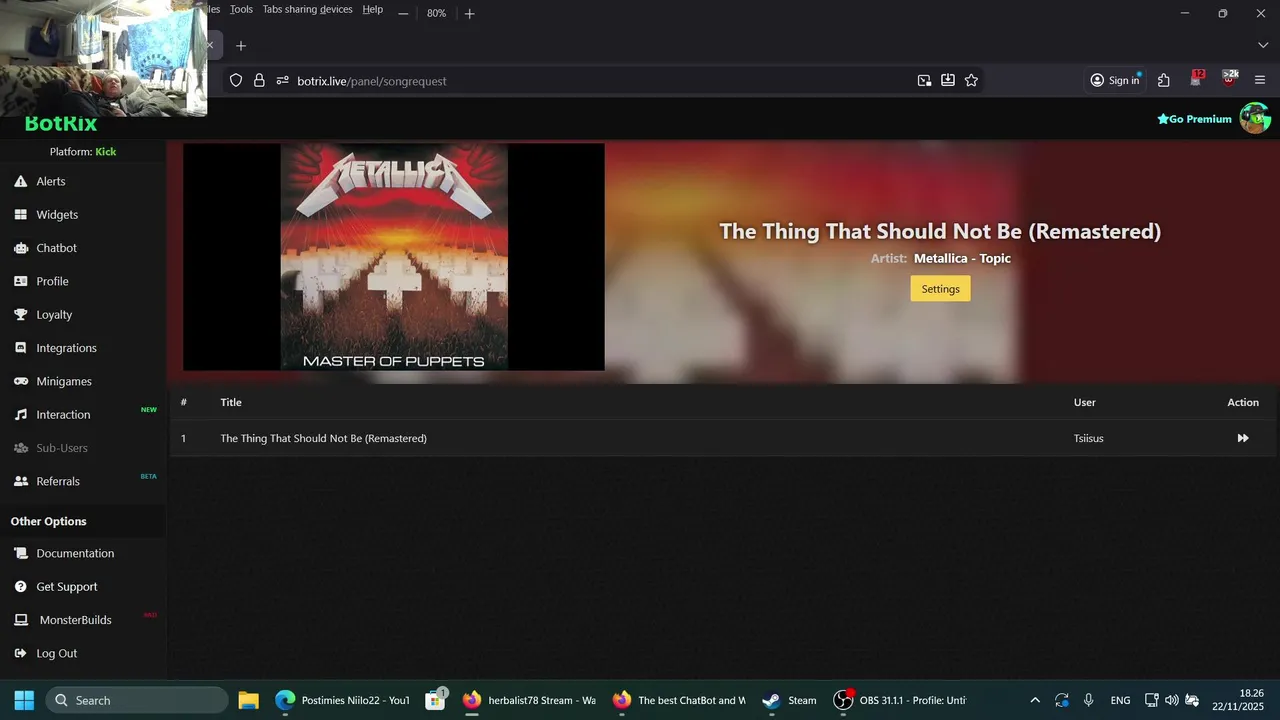This screenshot has width=1280, height=720.
Task: Select the queue row's song title text
Action: [x=323, y=438]
